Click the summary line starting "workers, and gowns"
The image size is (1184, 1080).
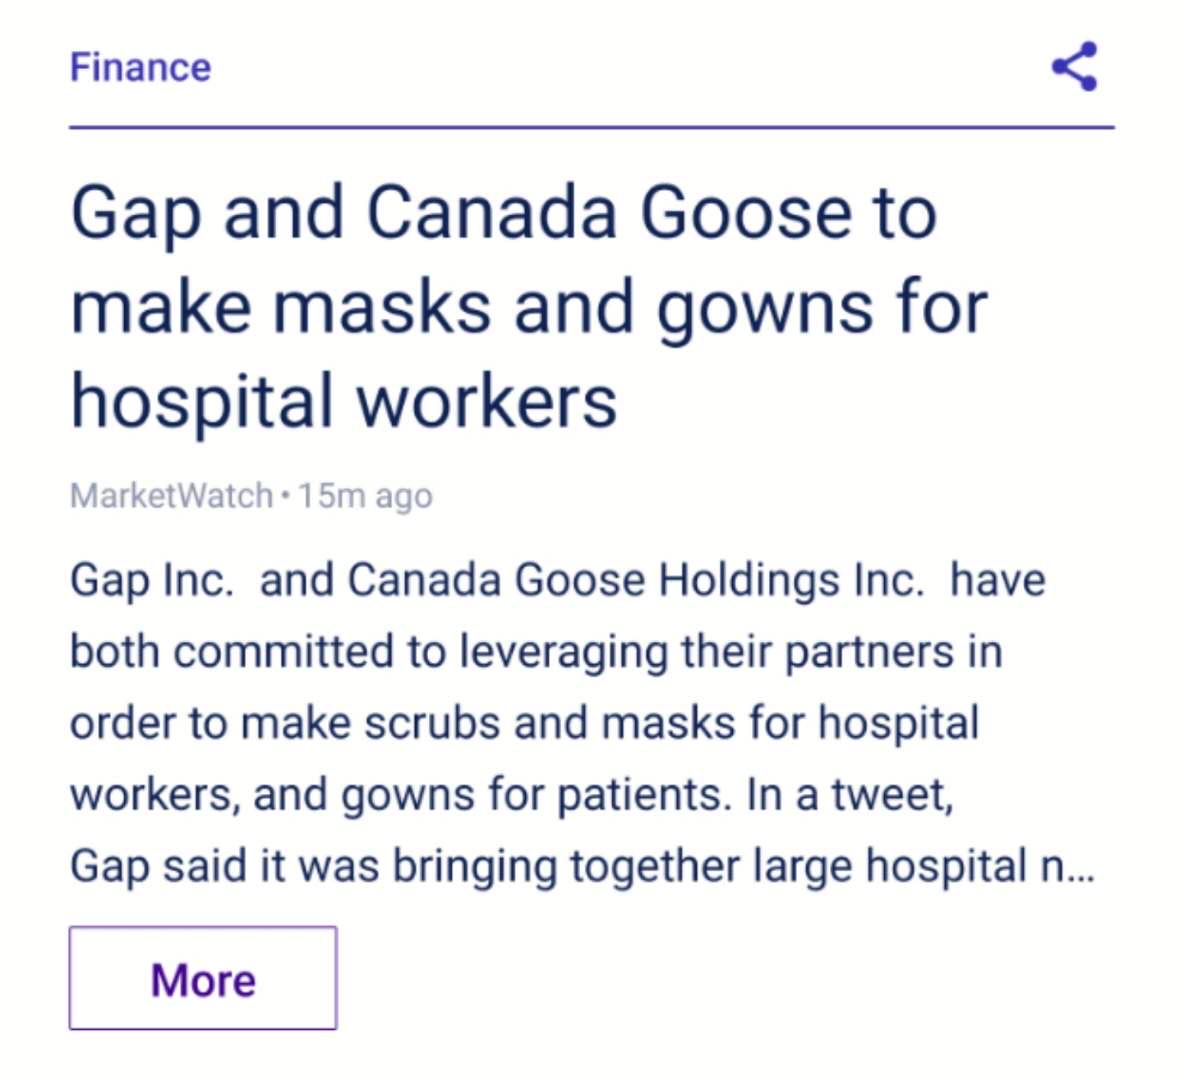pos(512,795)
